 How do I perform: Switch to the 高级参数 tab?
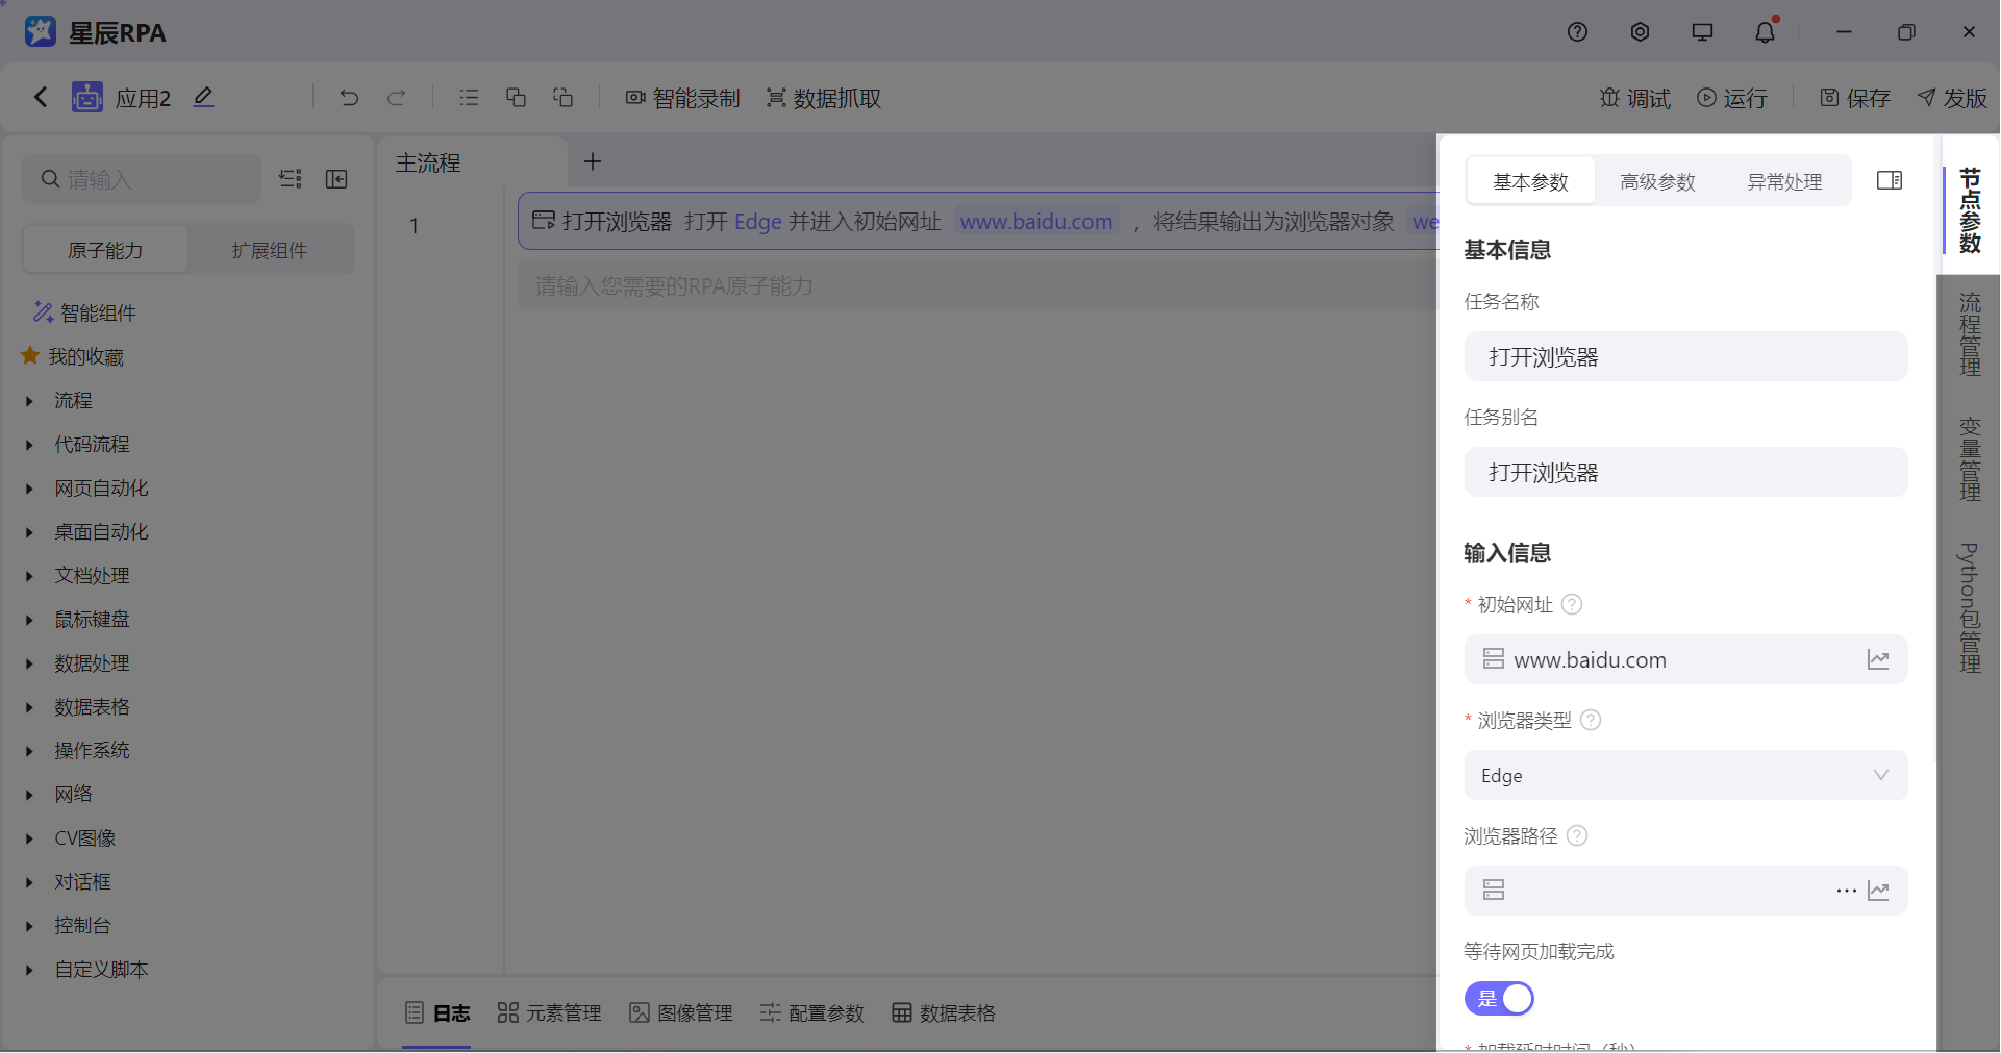click(1657, 181)
